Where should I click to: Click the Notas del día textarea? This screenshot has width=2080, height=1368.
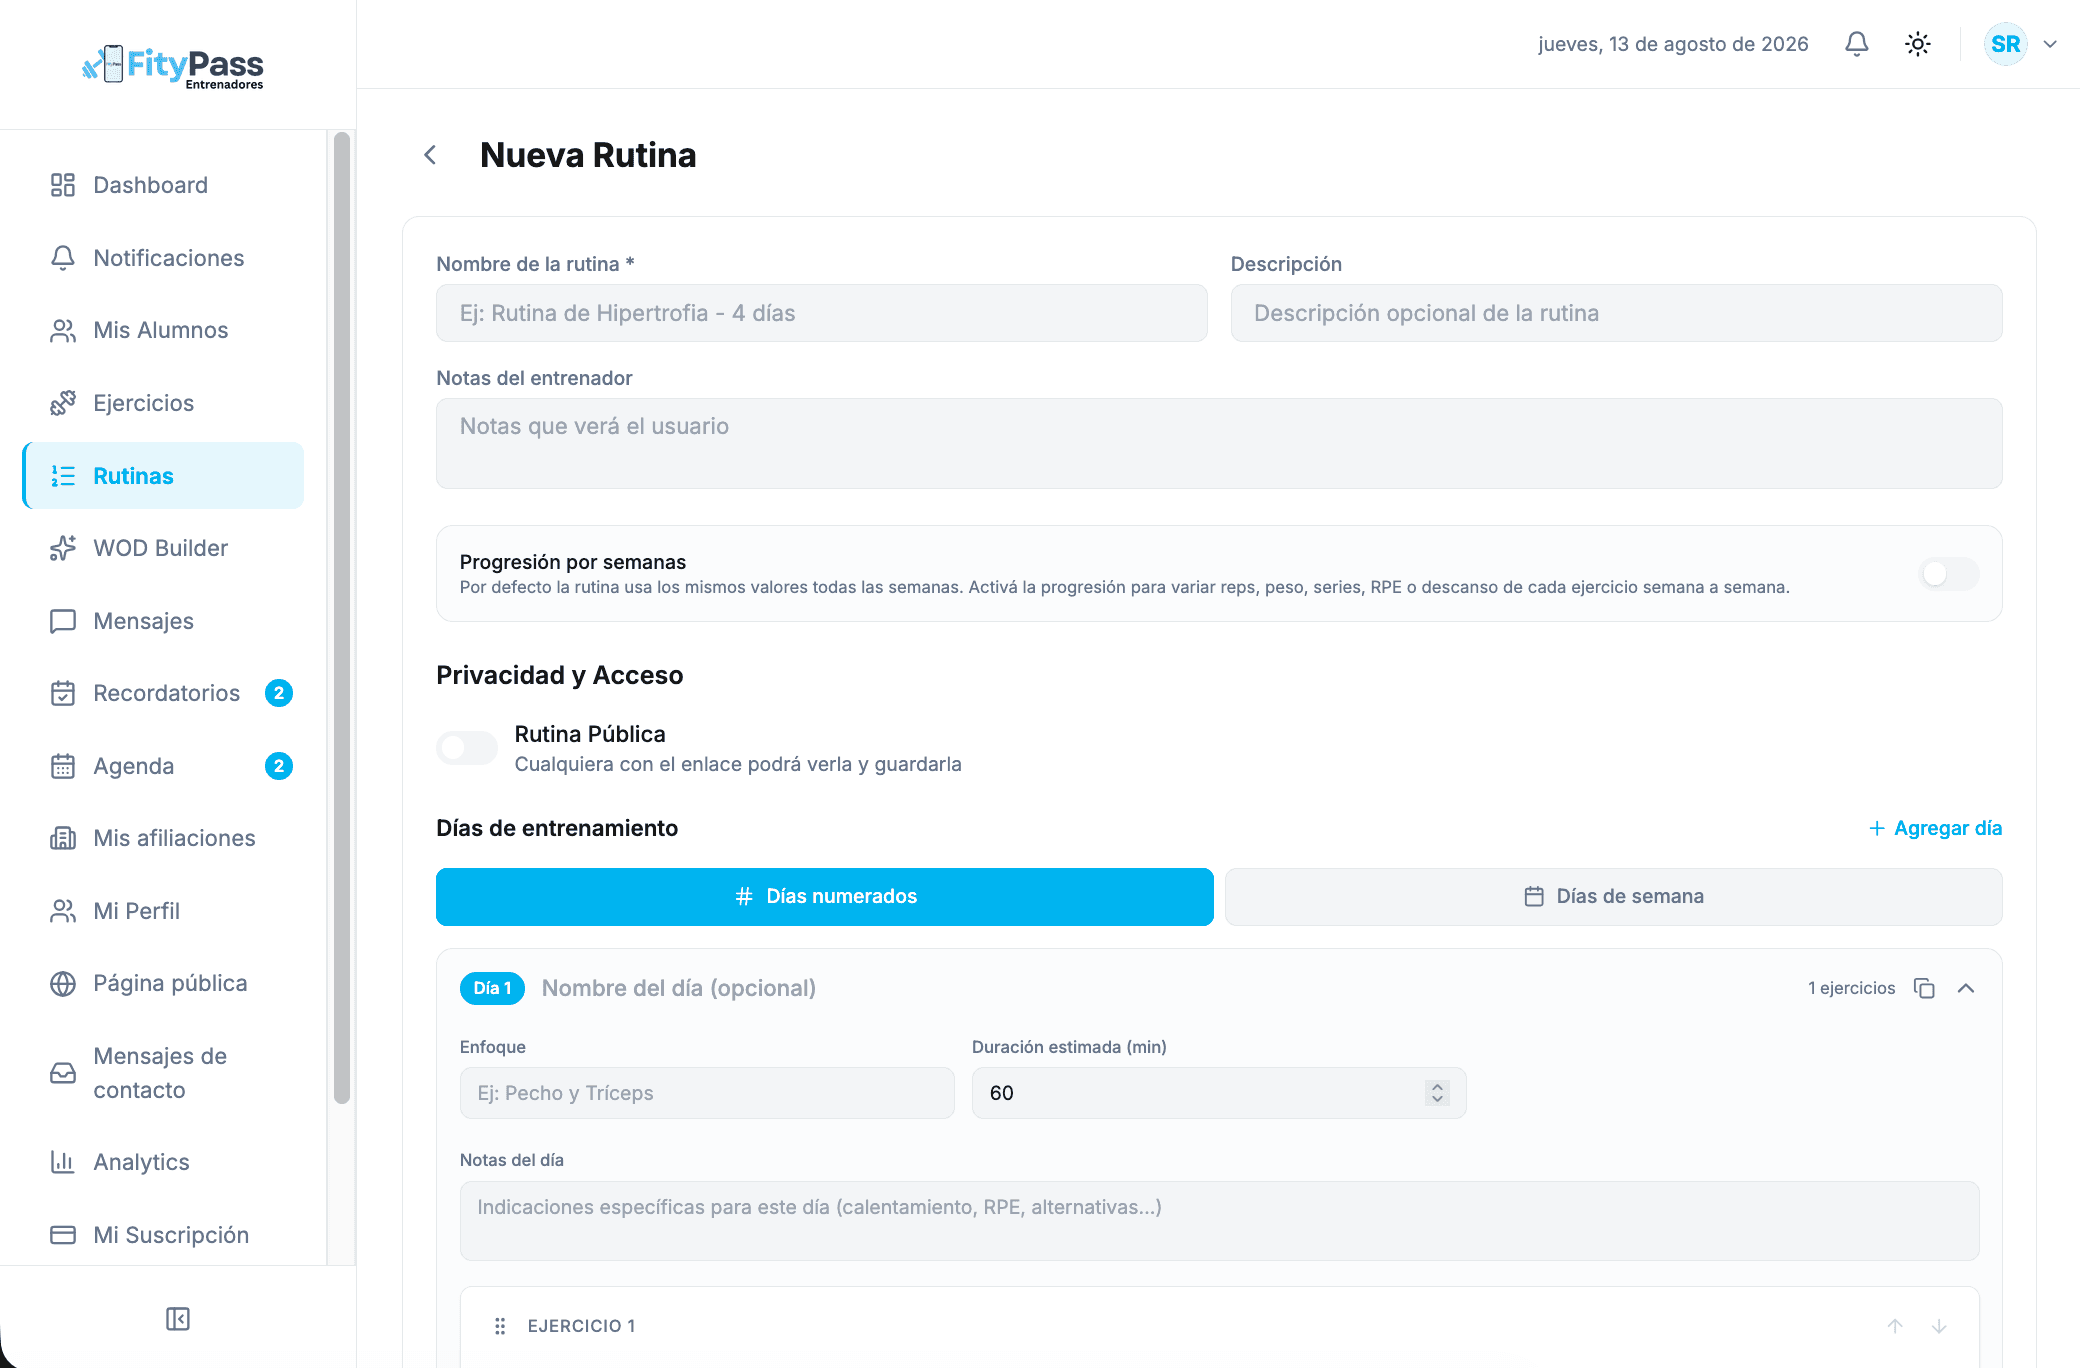pos(1219,1221)
